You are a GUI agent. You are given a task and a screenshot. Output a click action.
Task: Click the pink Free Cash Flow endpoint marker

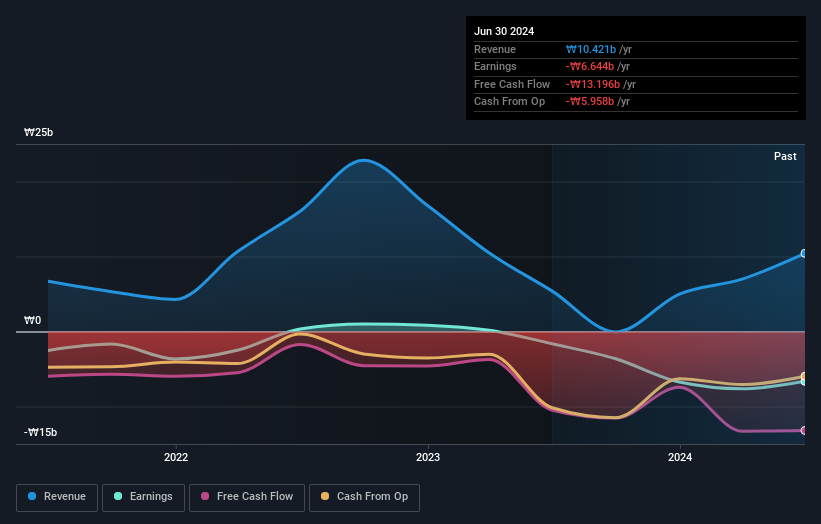804,430
